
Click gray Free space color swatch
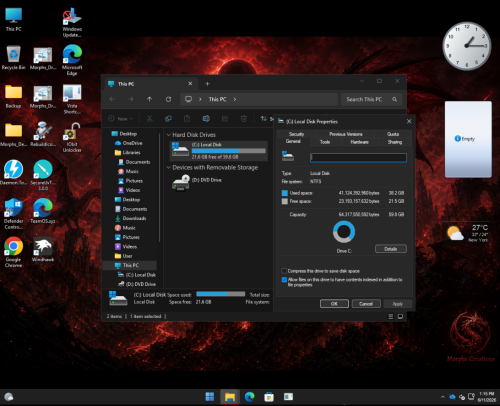[x=285, y=201]
